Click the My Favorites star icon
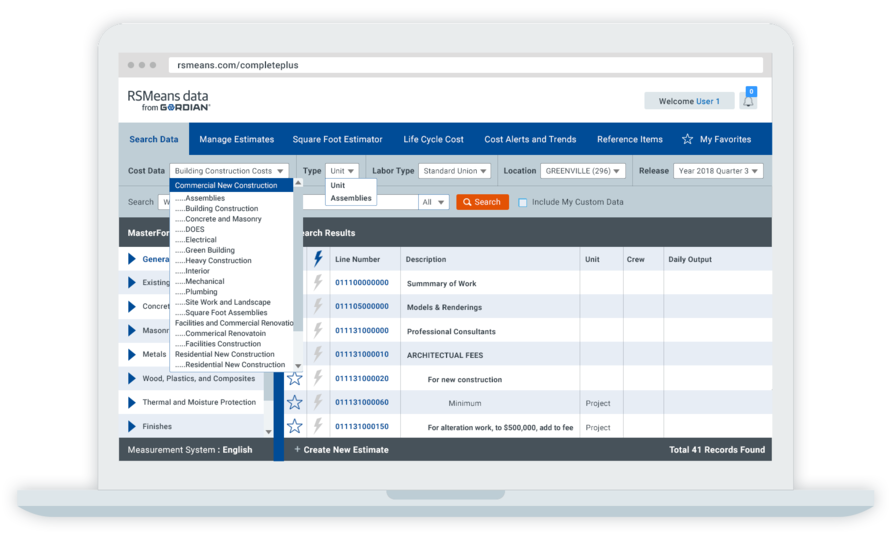The image size is (890, 538). coord(687,139)
